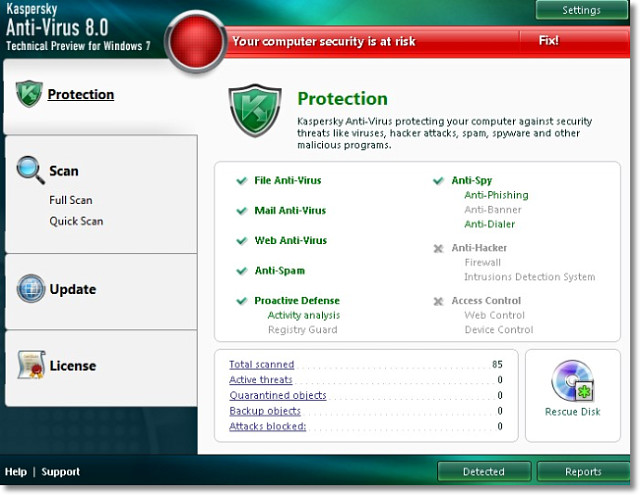The image size is (640, 495).
Task: Click Anti-Banner sub-item
Action: coord(493,210)
